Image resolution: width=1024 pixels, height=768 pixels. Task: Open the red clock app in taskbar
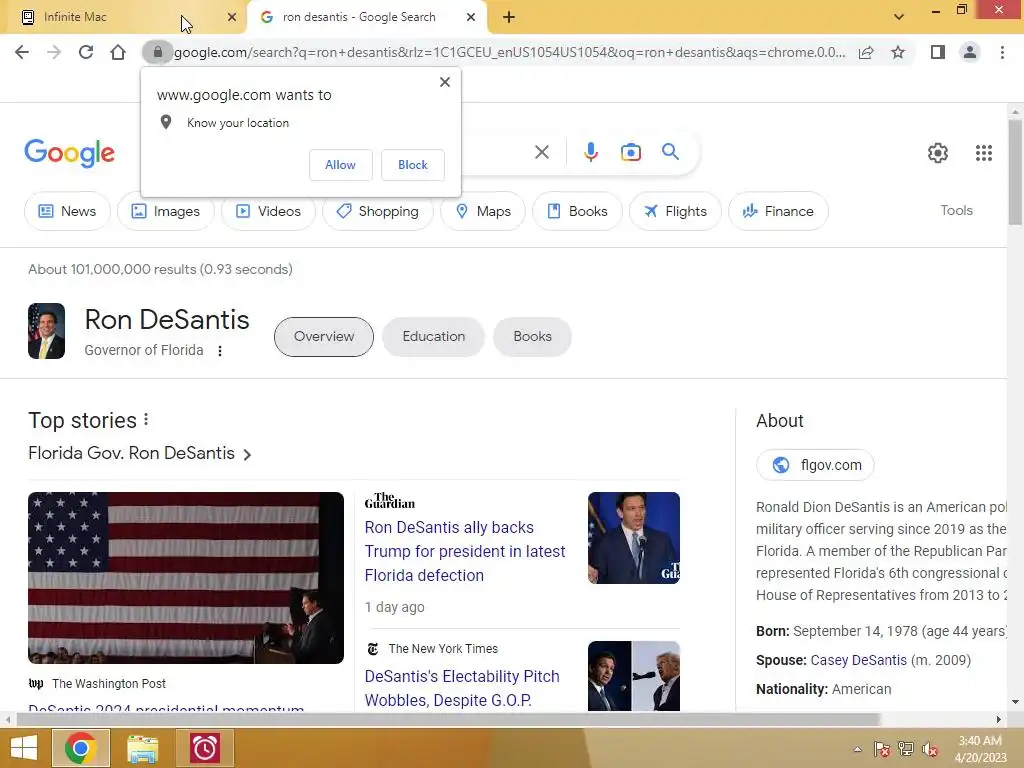[204, 748]
